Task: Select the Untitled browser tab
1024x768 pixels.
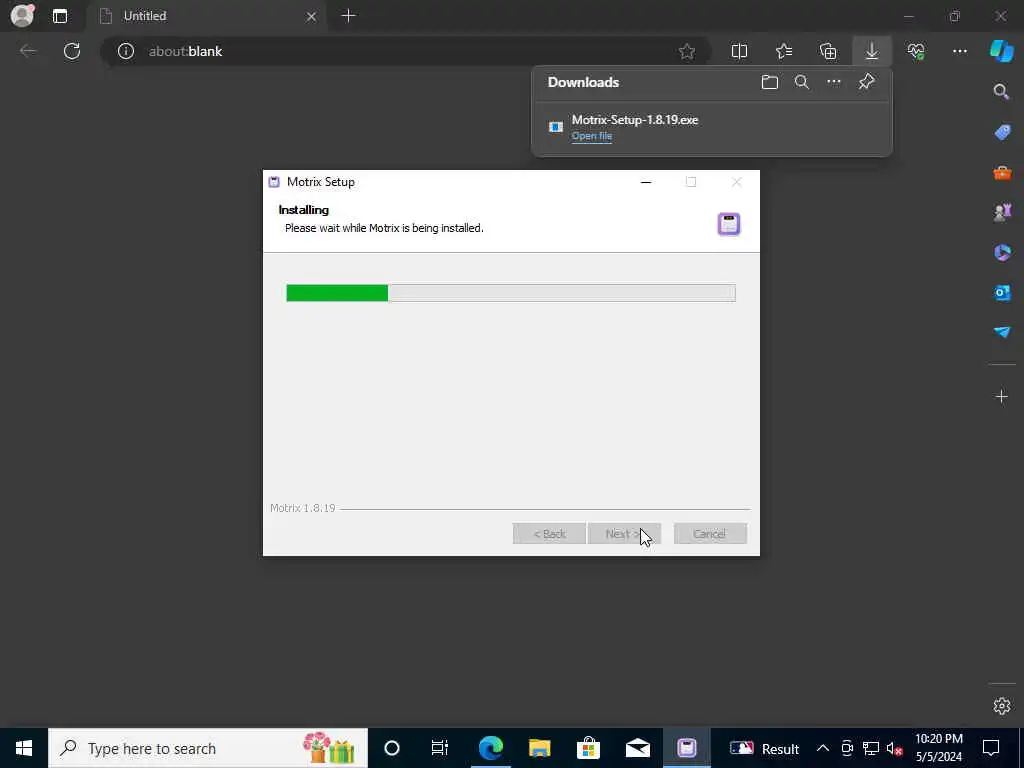Action: pos(208,16)
